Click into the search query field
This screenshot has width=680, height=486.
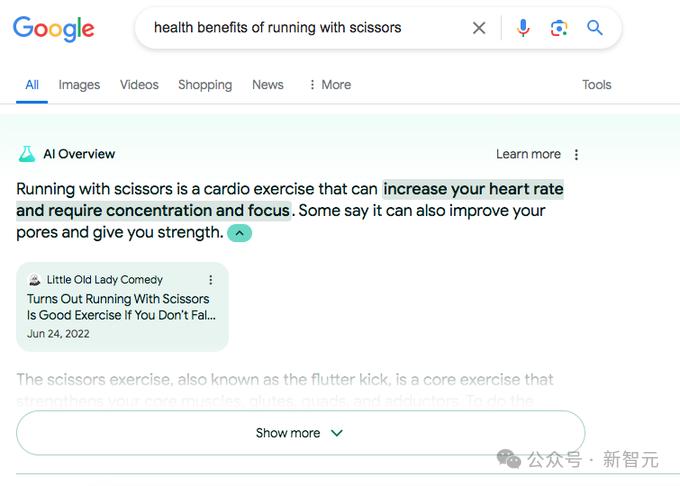click(300, 28)
